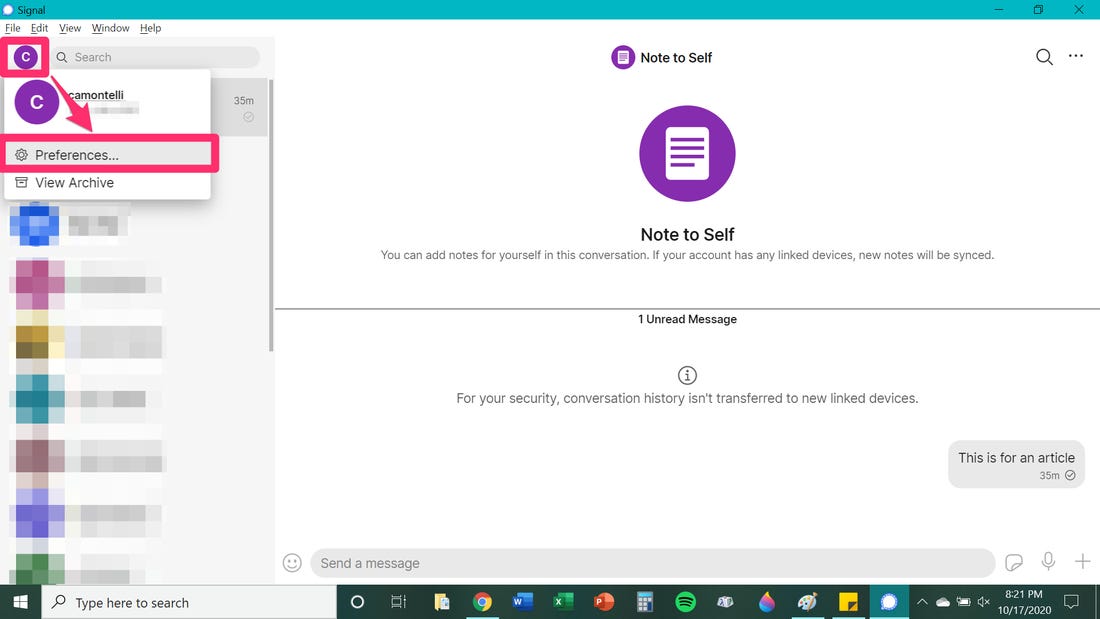Viewport: 1100px width, 619px height.
Task: Open Calculator from the taskbar
Action: [645, 602]
